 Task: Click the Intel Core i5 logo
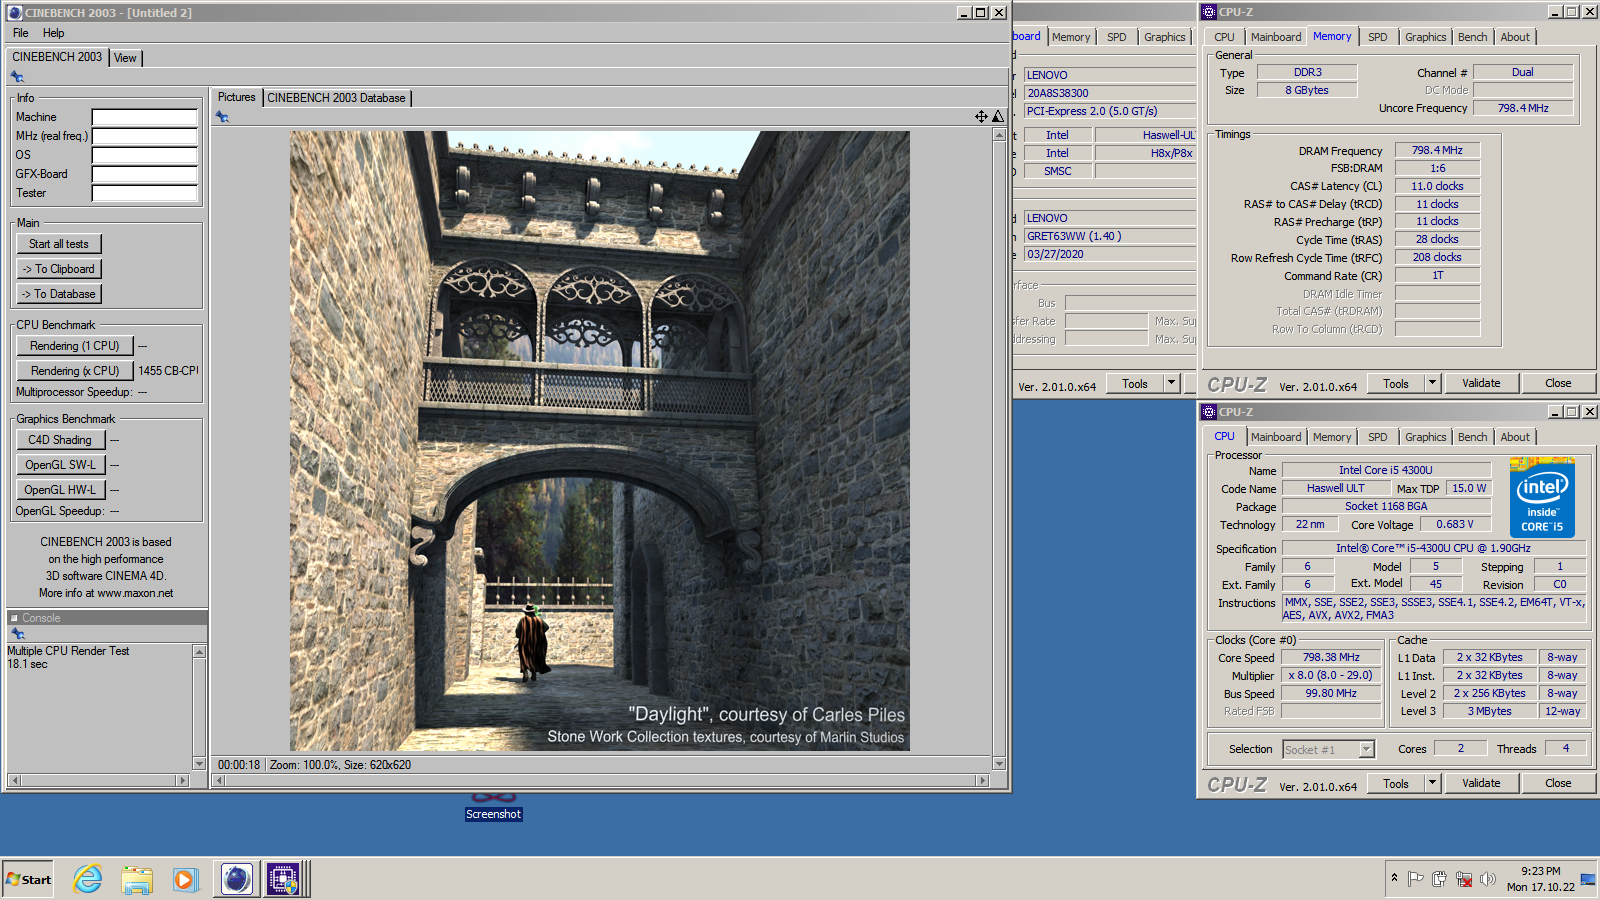coord(1542,497)
